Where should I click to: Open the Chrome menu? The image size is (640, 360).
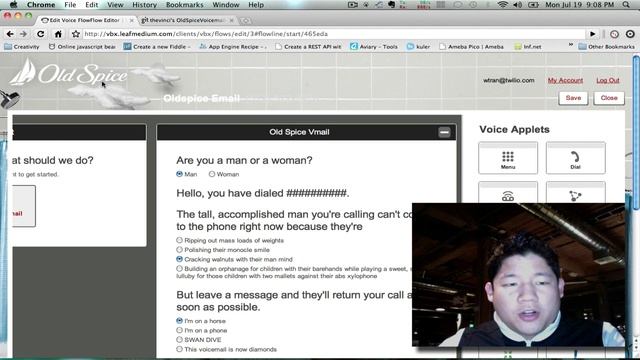coord(41,5)
